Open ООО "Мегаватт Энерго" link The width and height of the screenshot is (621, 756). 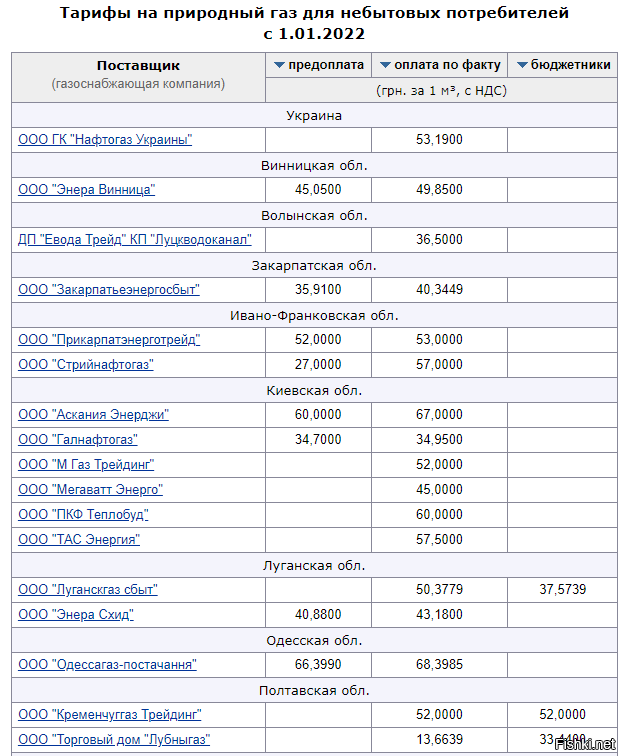click(x=91, y=490)
